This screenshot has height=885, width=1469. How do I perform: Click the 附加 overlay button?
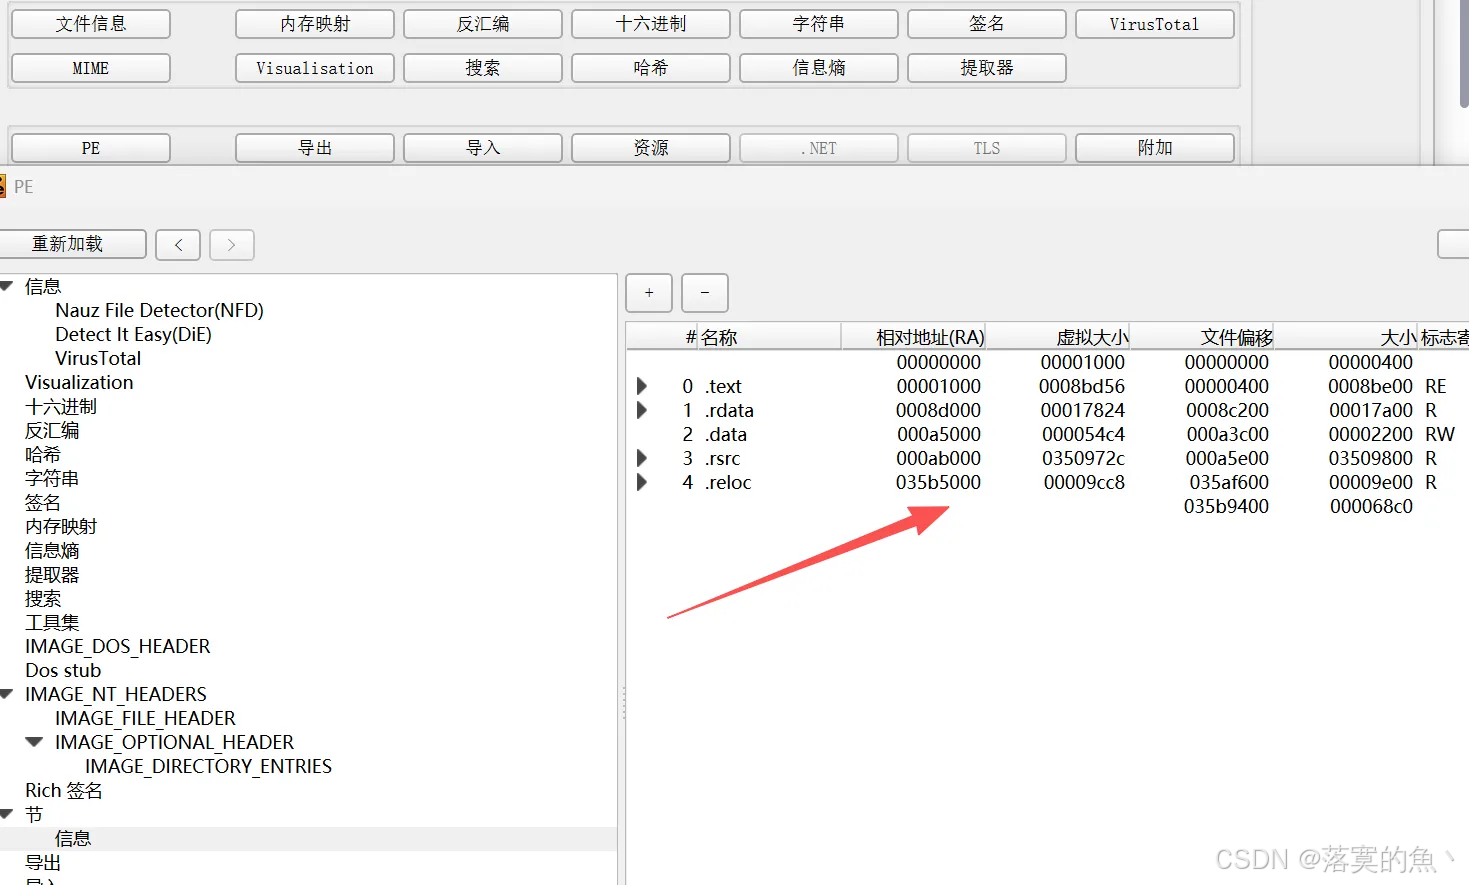coord(1155,148)
